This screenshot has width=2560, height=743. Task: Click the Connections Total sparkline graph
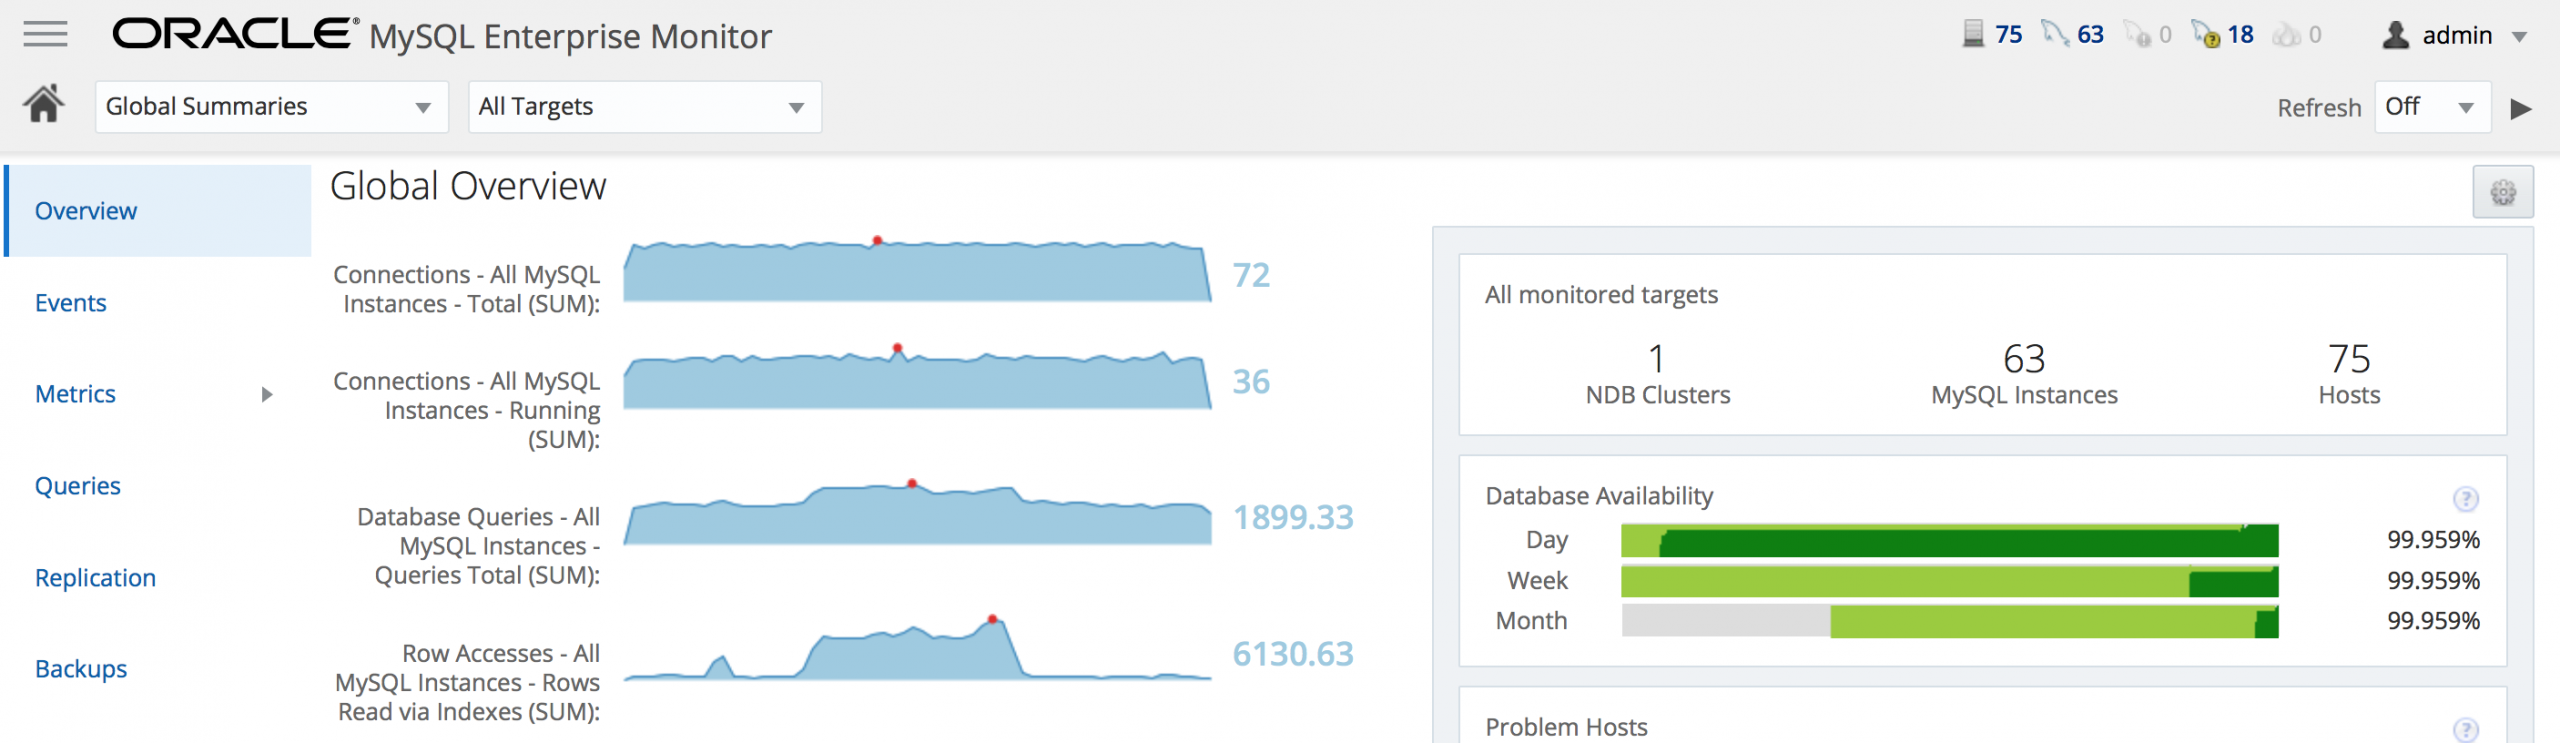pyautogui.click(x=917, y=270)
